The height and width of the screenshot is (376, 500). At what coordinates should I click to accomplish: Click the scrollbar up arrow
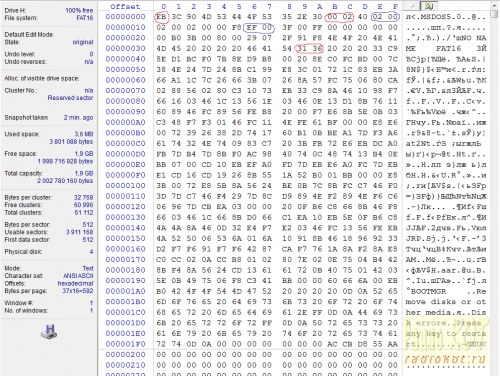point(494,6)
